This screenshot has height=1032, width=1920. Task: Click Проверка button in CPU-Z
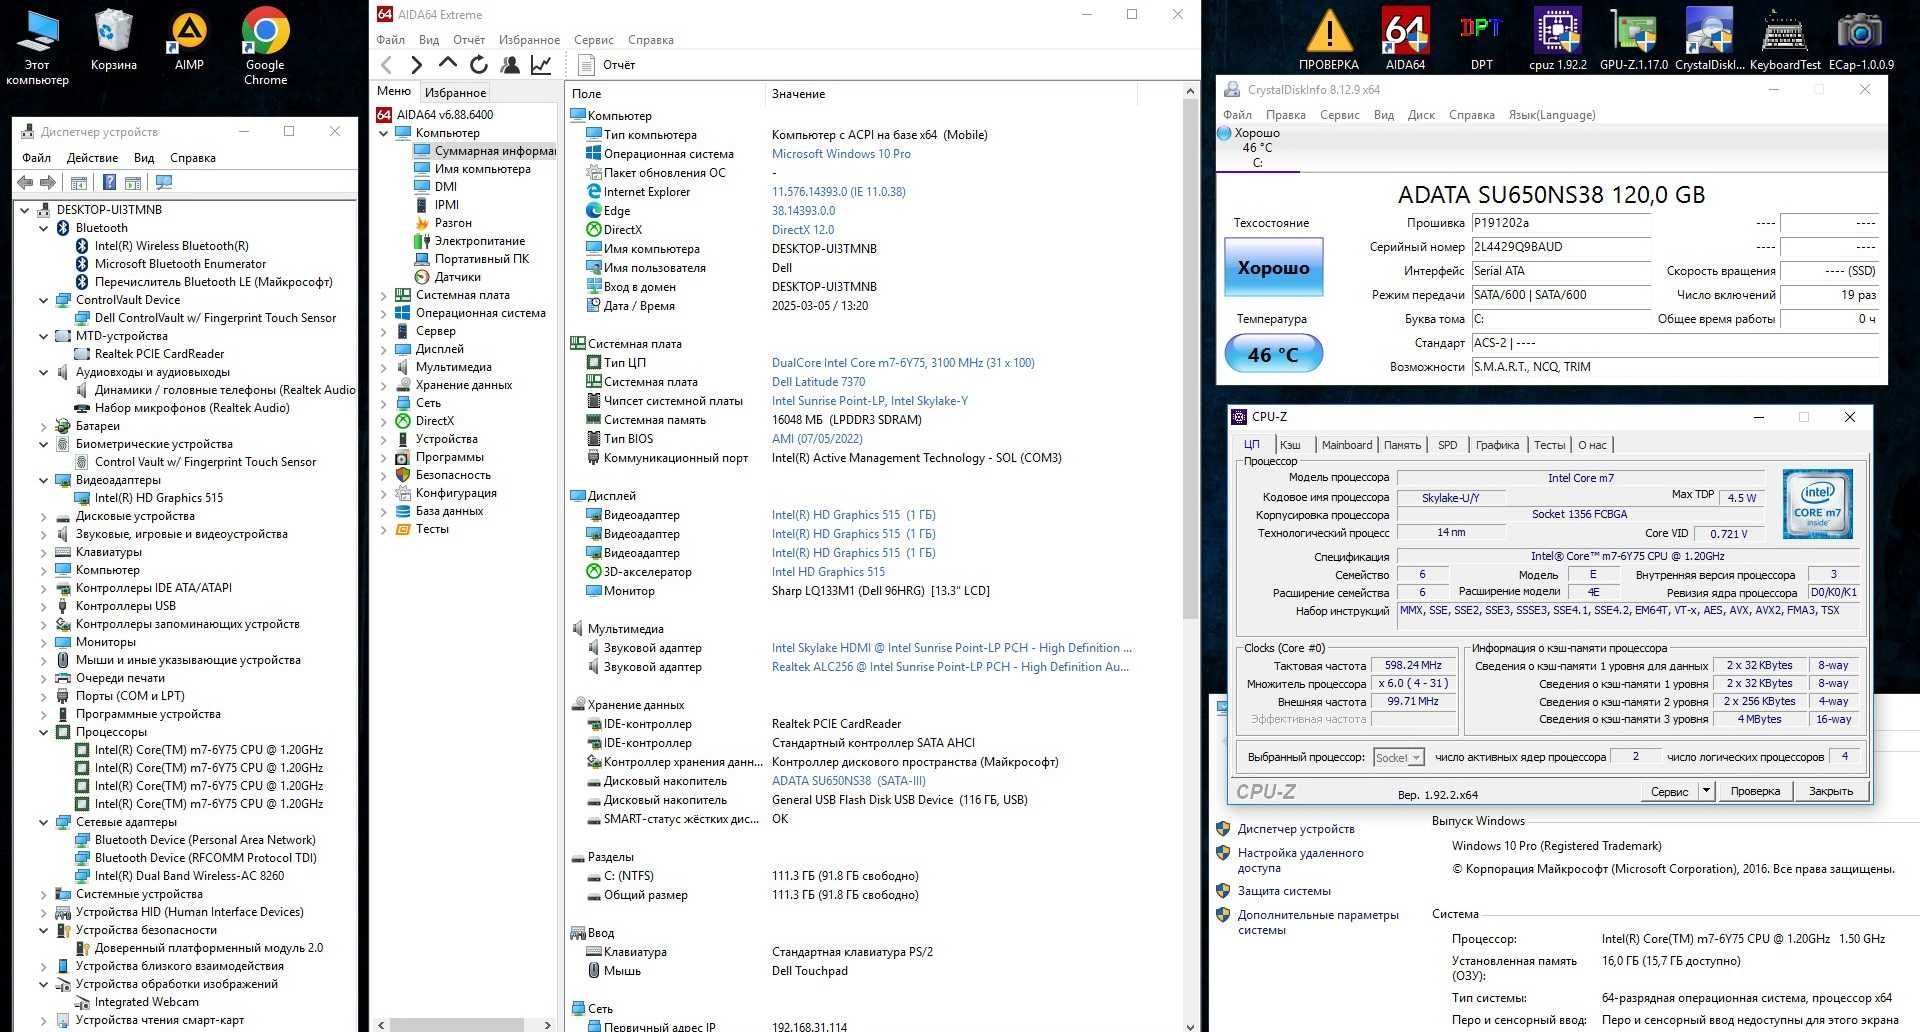click(1755, 791)
